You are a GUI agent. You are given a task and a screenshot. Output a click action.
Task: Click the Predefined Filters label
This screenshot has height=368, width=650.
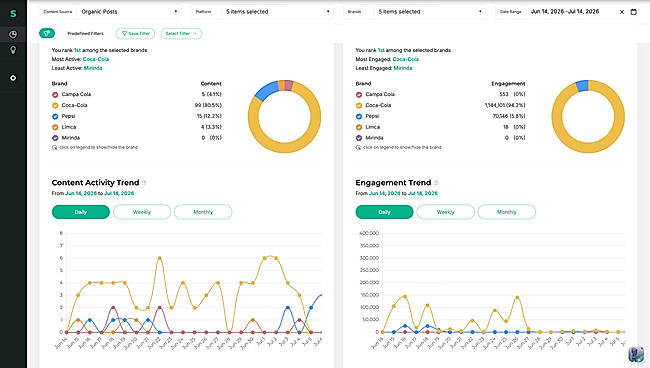click(x=85, y=34)
